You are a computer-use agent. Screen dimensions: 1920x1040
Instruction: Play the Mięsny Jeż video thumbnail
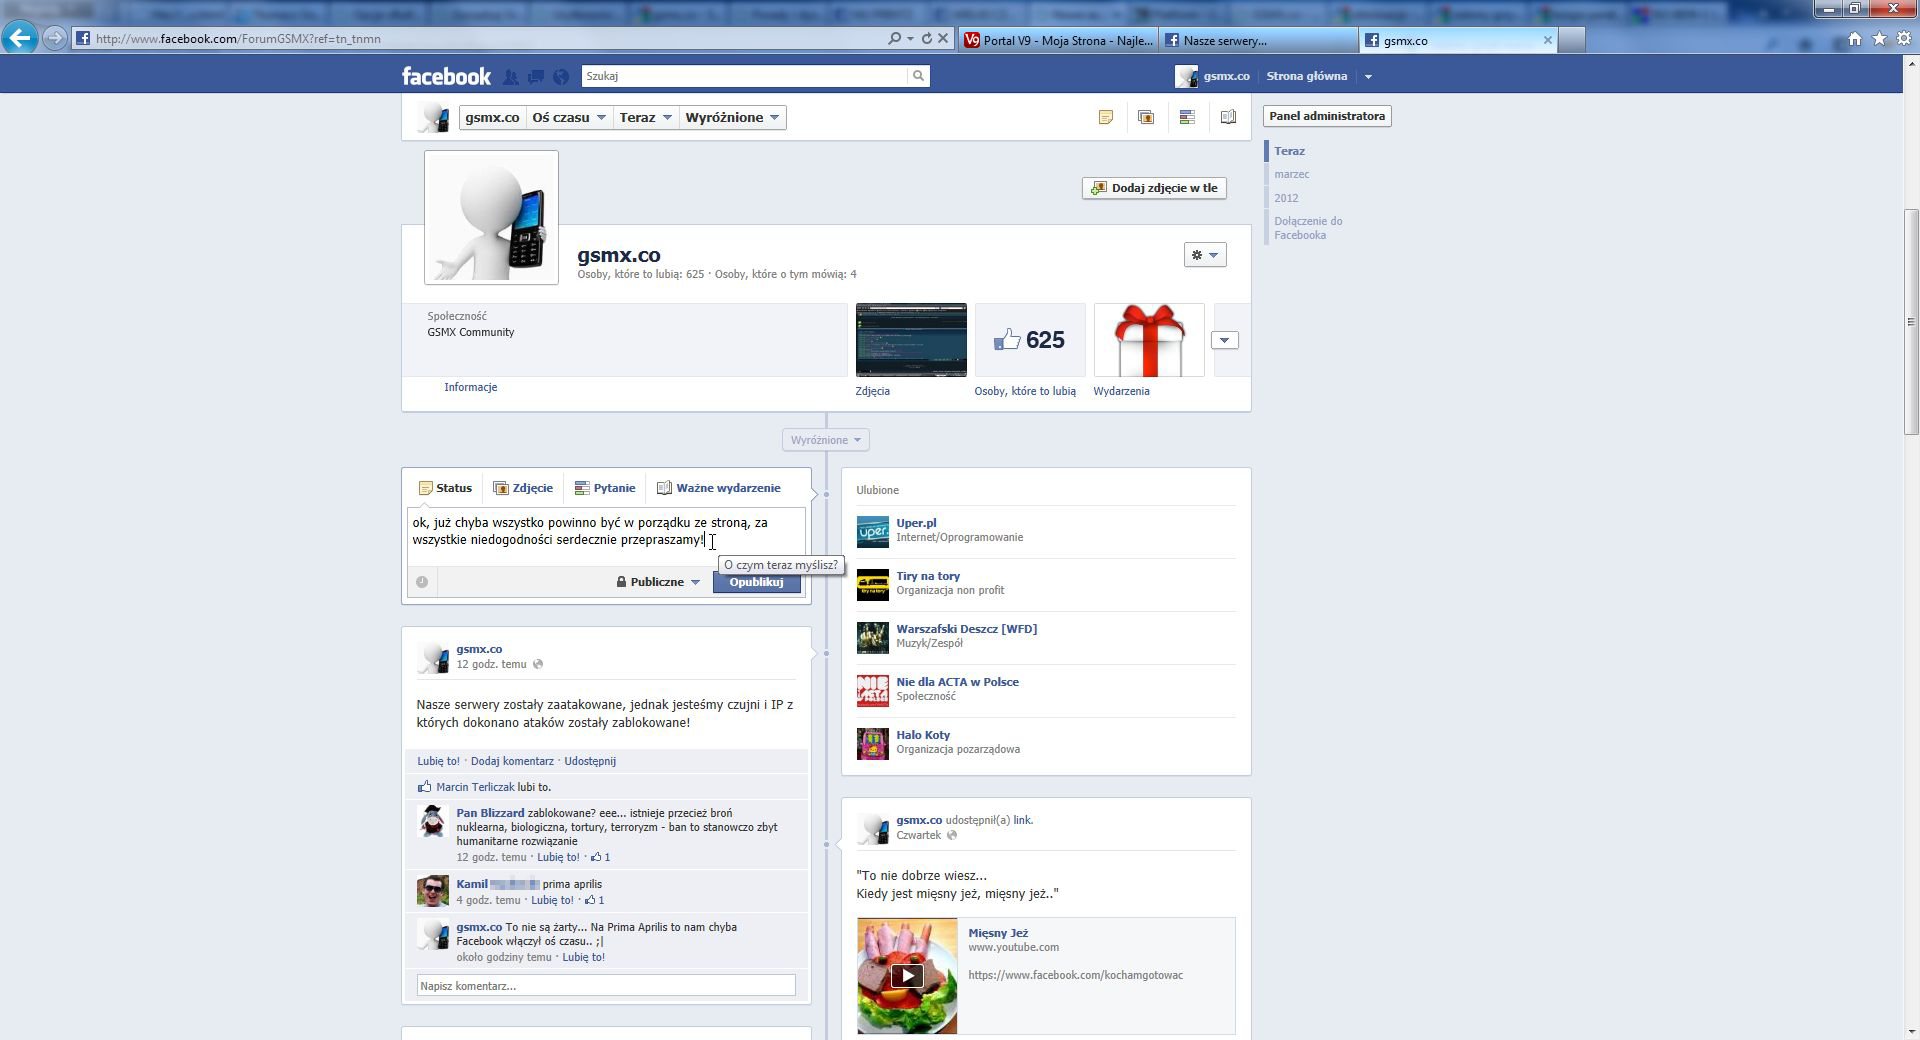pos(906,976)
